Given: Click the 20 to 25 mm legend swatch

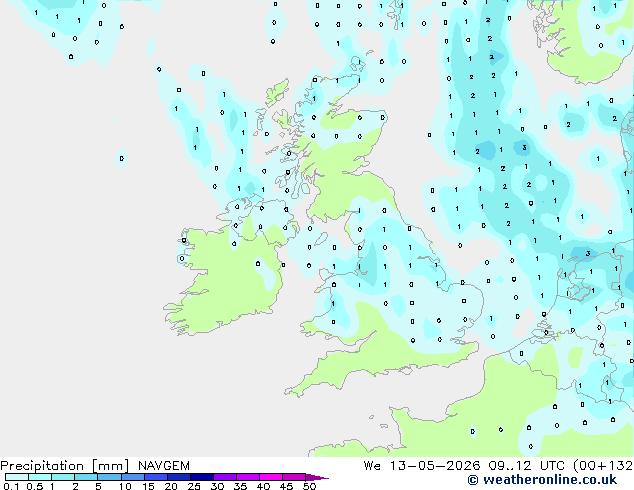Looking at the screenshot, I should pyautogui.click(x=178, y=477).
